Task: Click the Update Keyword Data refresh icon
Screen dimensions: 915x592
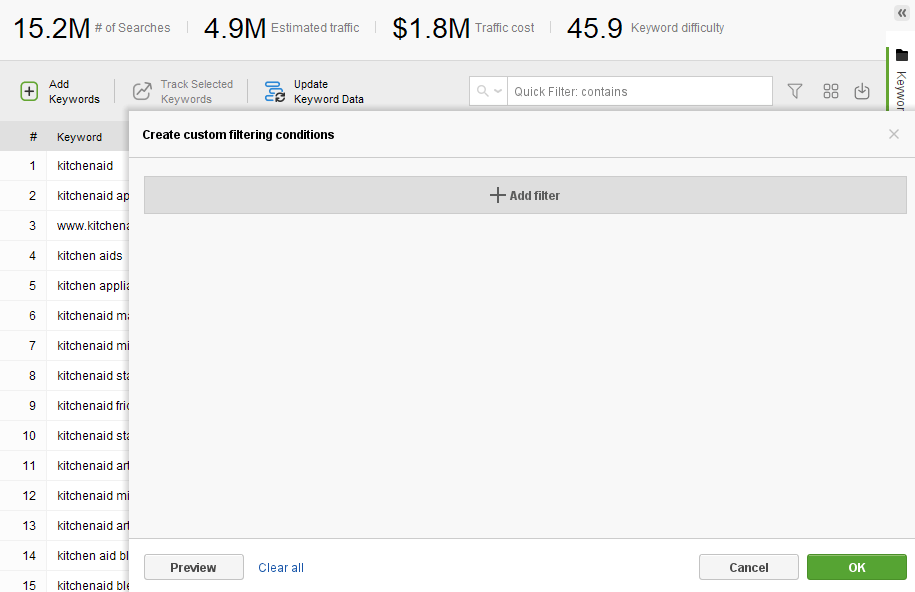Action: (274, 92)
